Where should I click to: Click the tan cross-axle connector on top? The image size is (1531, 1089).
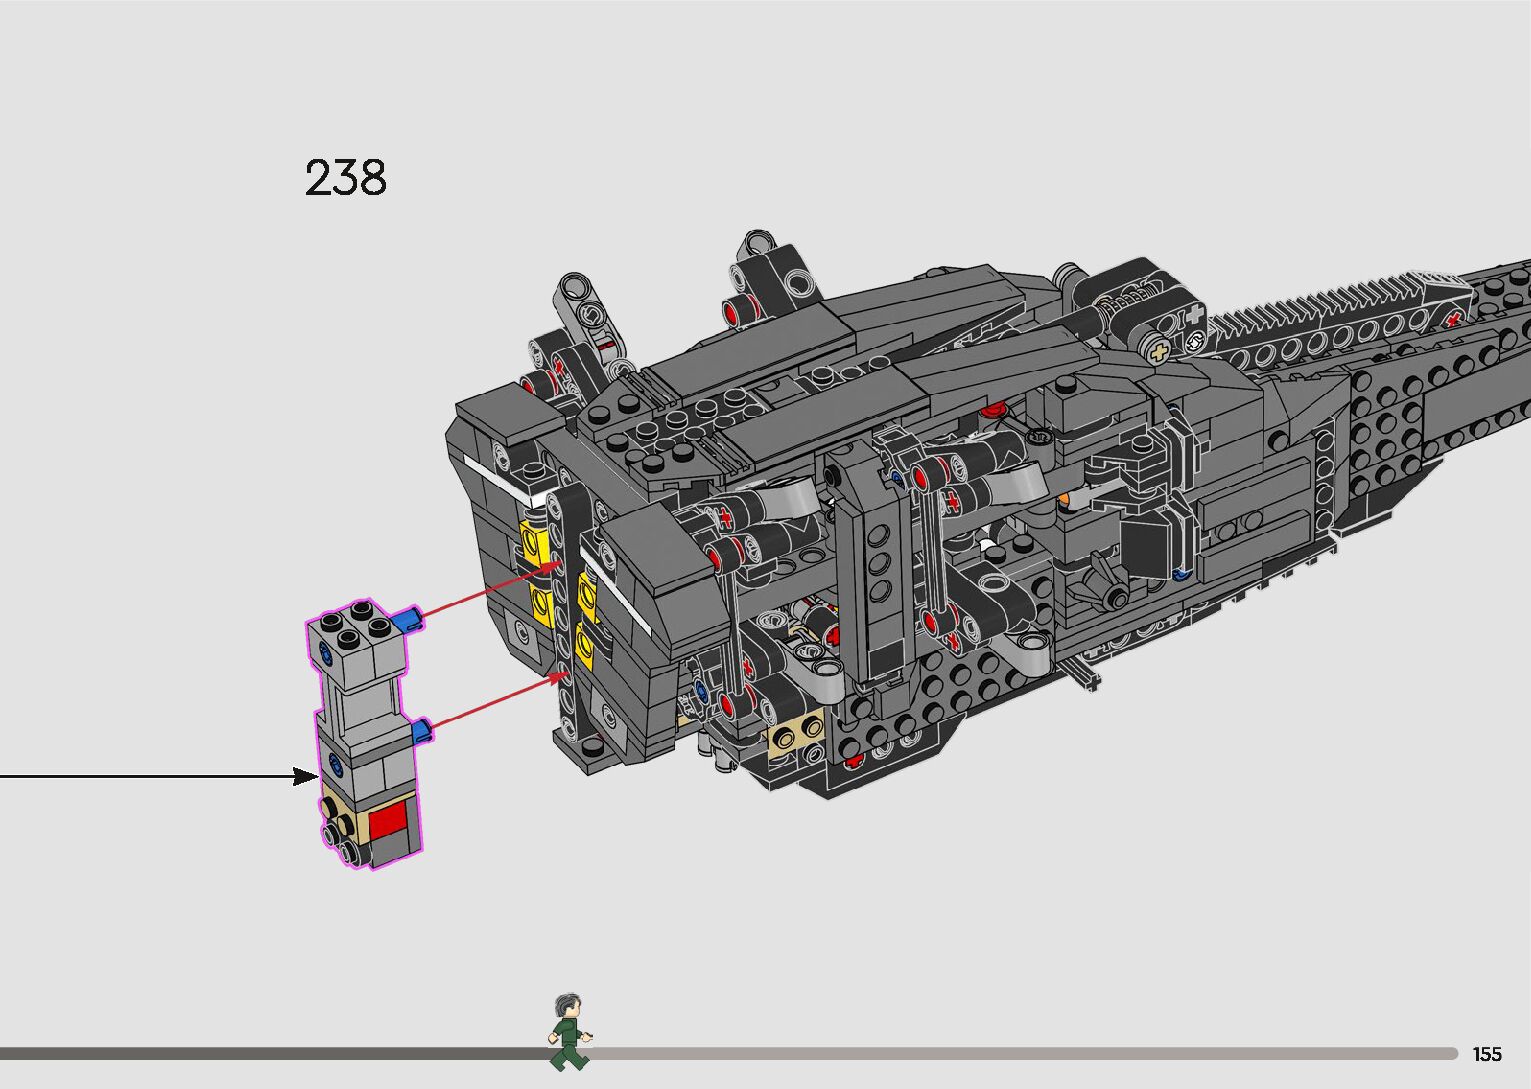[1158, 352]
